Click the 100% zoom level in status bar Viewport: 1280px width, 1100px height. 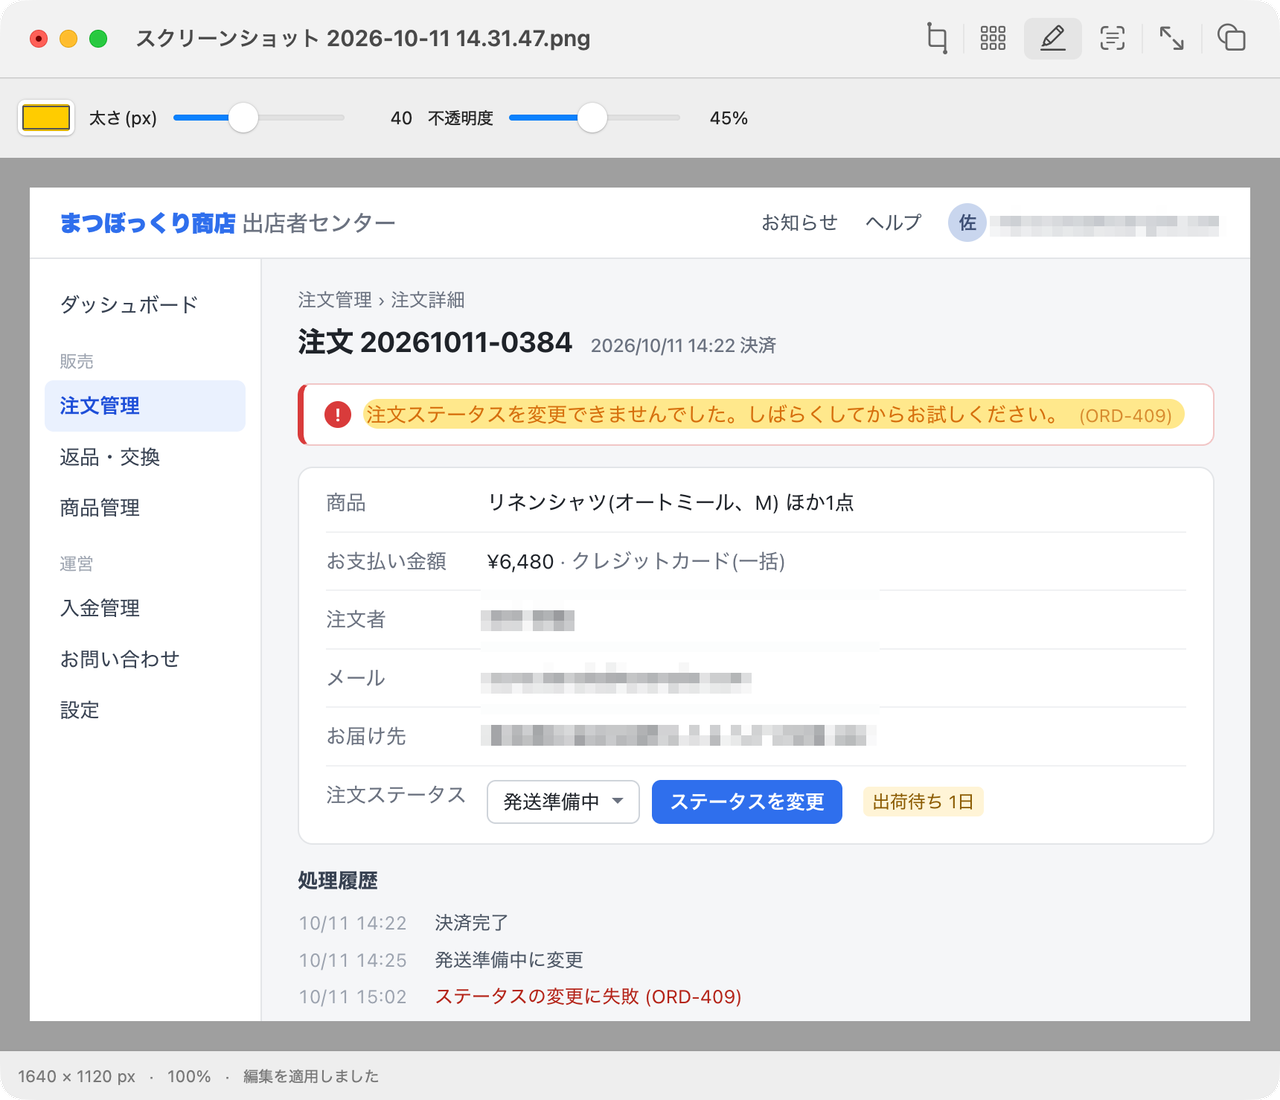(189, 1077)
